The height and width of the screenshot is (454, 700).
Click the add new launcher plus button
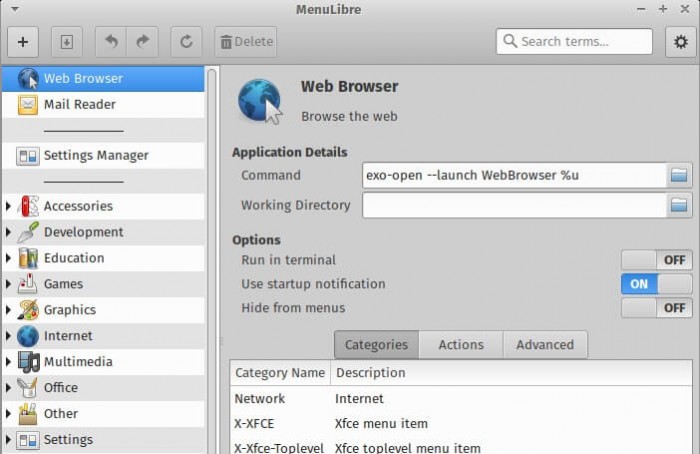pyautogui.click(x=23, y=42)
